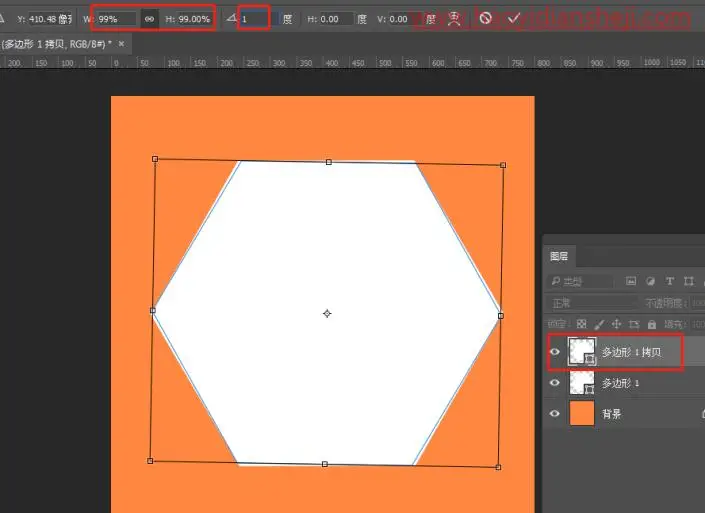Click the bottom-left transform handle
This screenshot has height=513, width=705.
pos(150,461)
